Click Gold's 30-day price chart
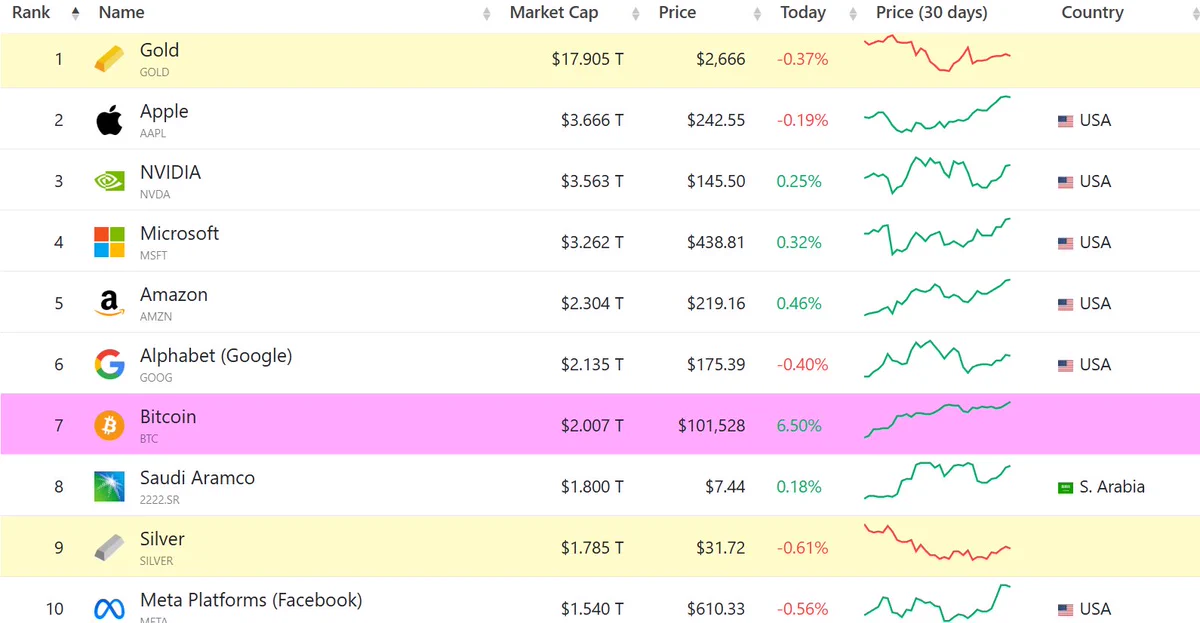 (938, 53)
